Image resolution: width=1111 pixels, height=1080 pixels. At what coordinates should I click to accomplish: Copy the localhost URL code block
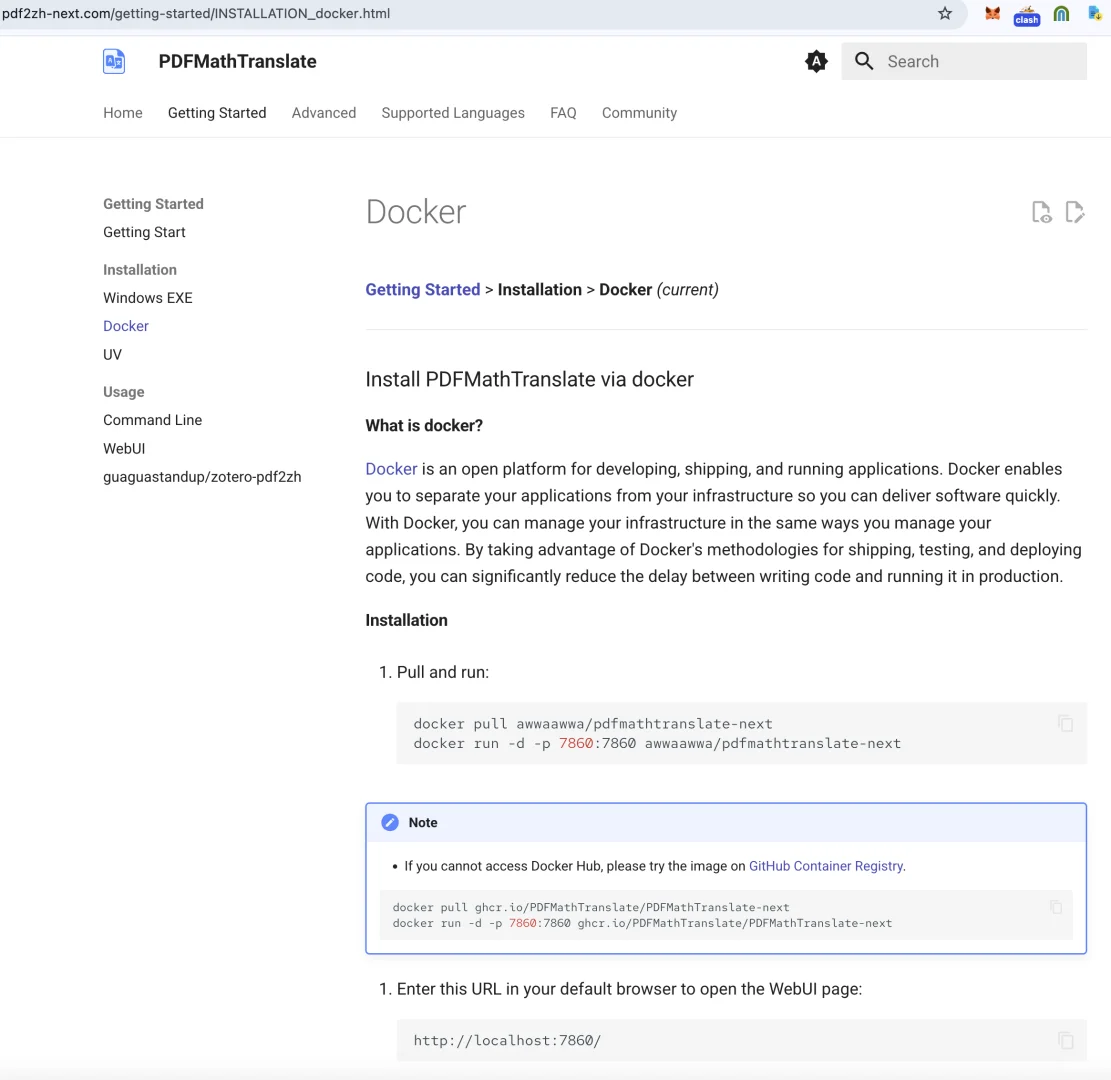click(x=1065, y=1040)
